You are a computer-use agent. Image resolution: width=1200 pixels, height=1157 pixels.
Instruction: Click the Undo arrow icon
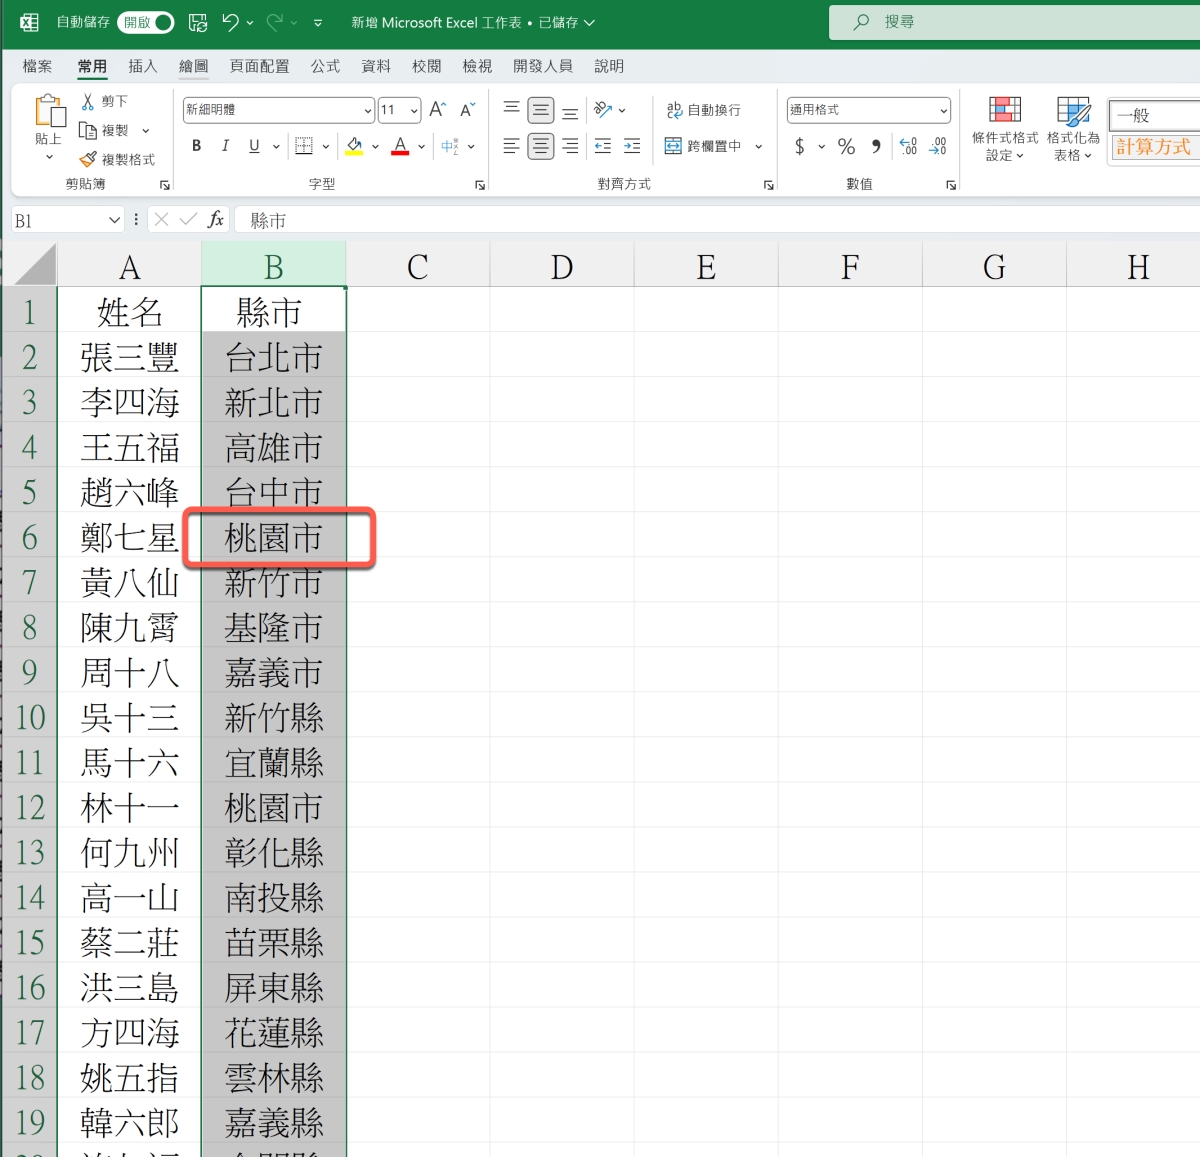[x=231, y=22]
